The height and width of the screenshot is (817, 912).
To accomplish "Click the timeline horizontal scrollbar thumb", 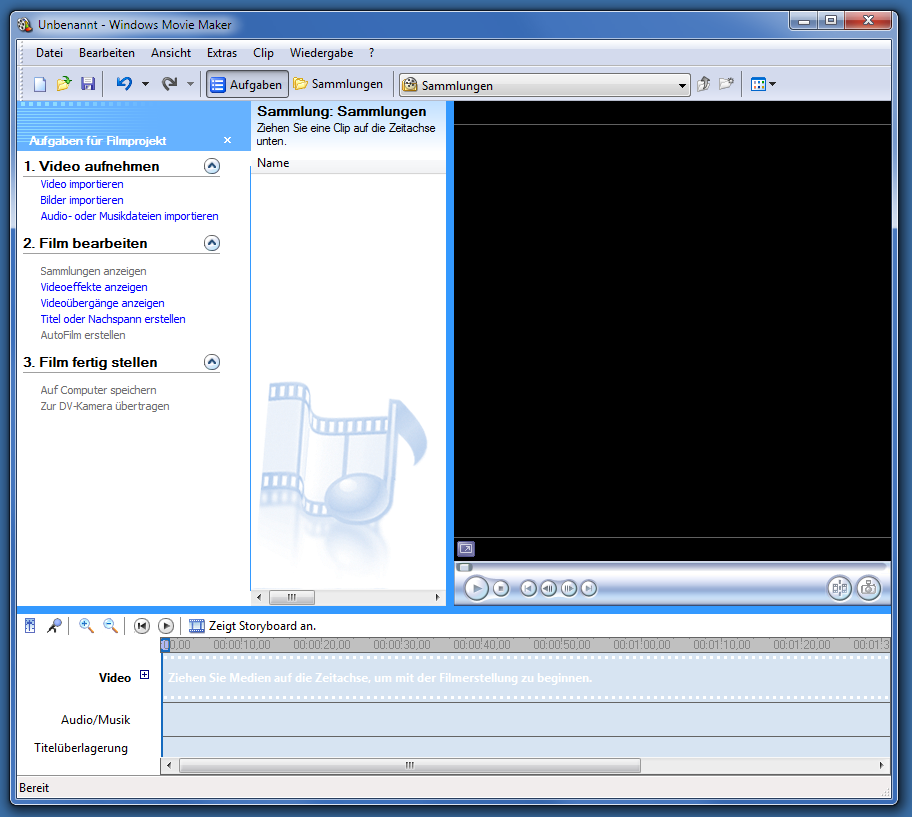I will [x=410, y=765].
